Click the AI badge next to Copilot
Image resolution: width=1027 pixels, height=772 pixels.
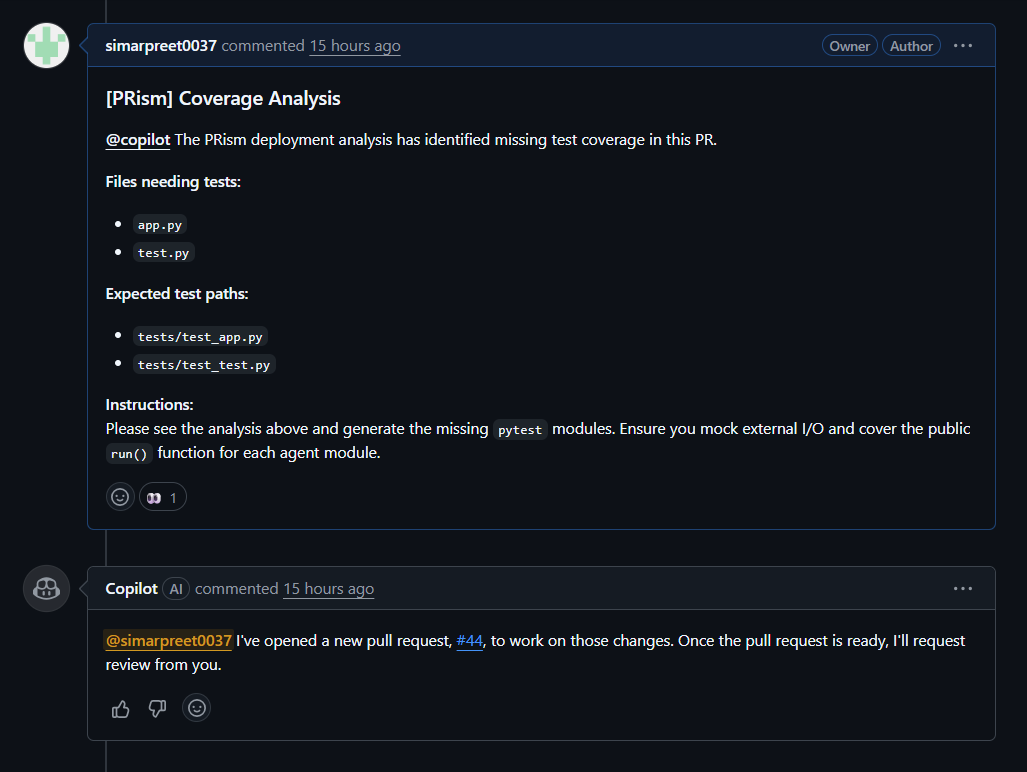click(x=176, y=588)
